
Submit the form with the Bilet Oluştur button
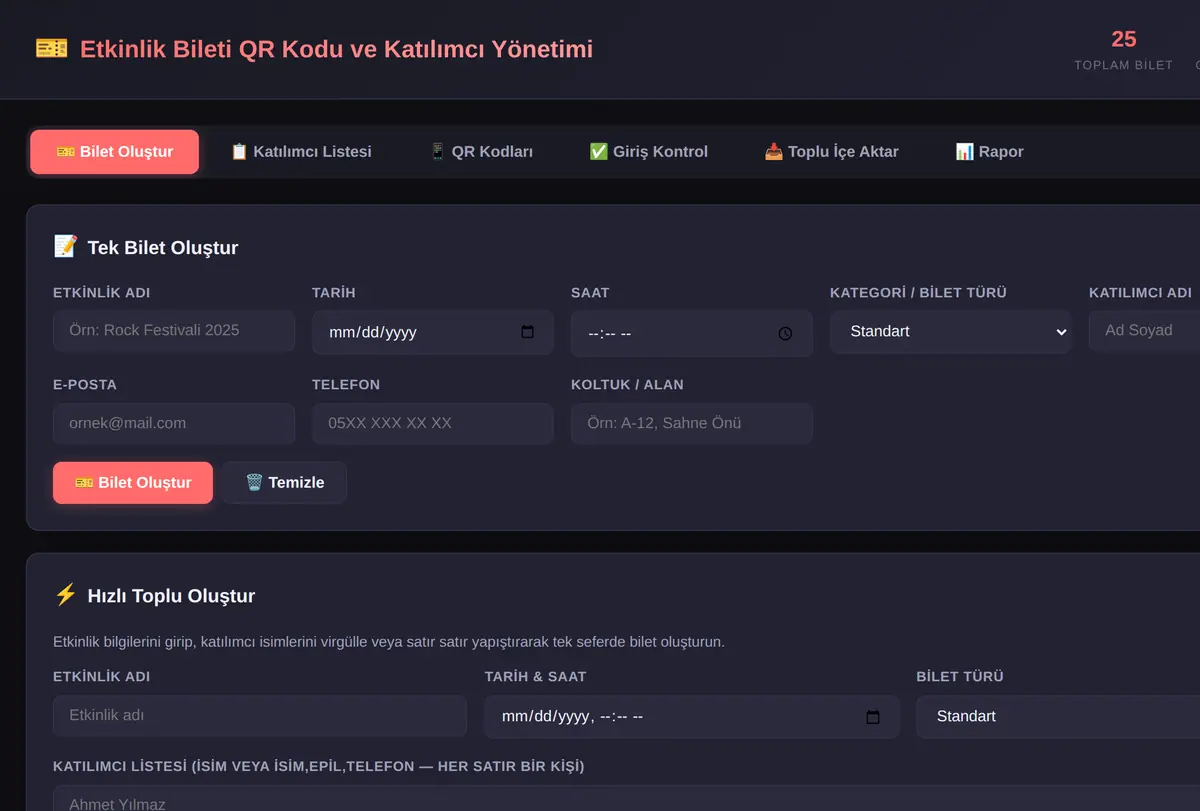pyautogui.click(x=133, y=483)
